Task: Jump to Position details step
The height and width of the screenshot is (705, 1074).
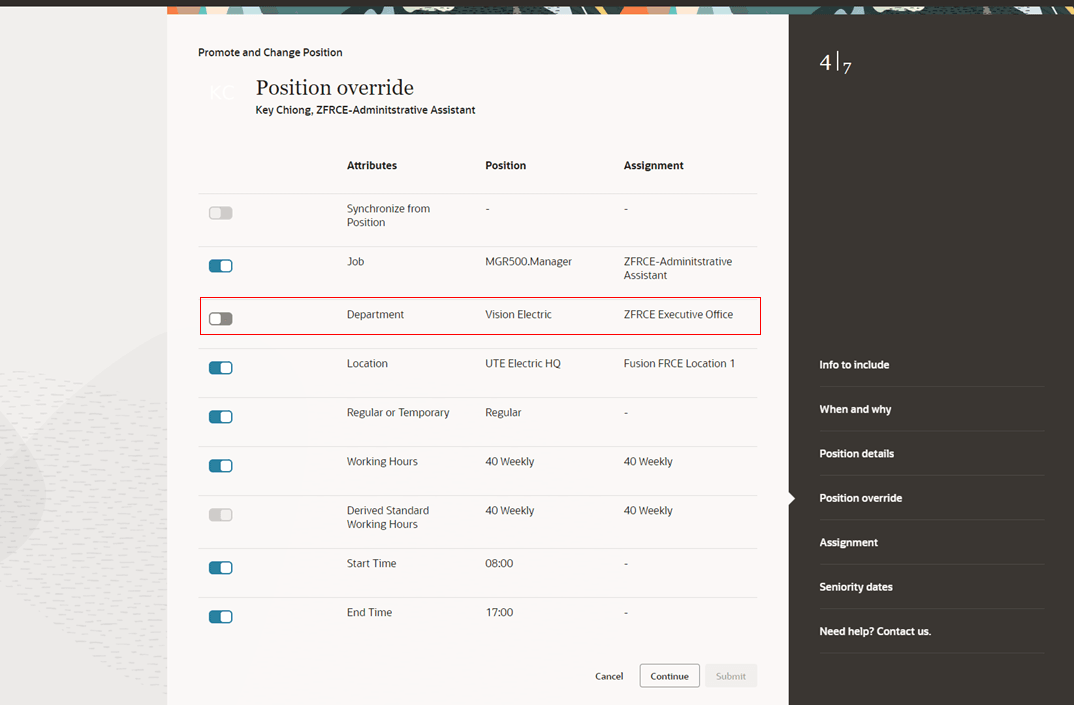Action: pos(856,454)
